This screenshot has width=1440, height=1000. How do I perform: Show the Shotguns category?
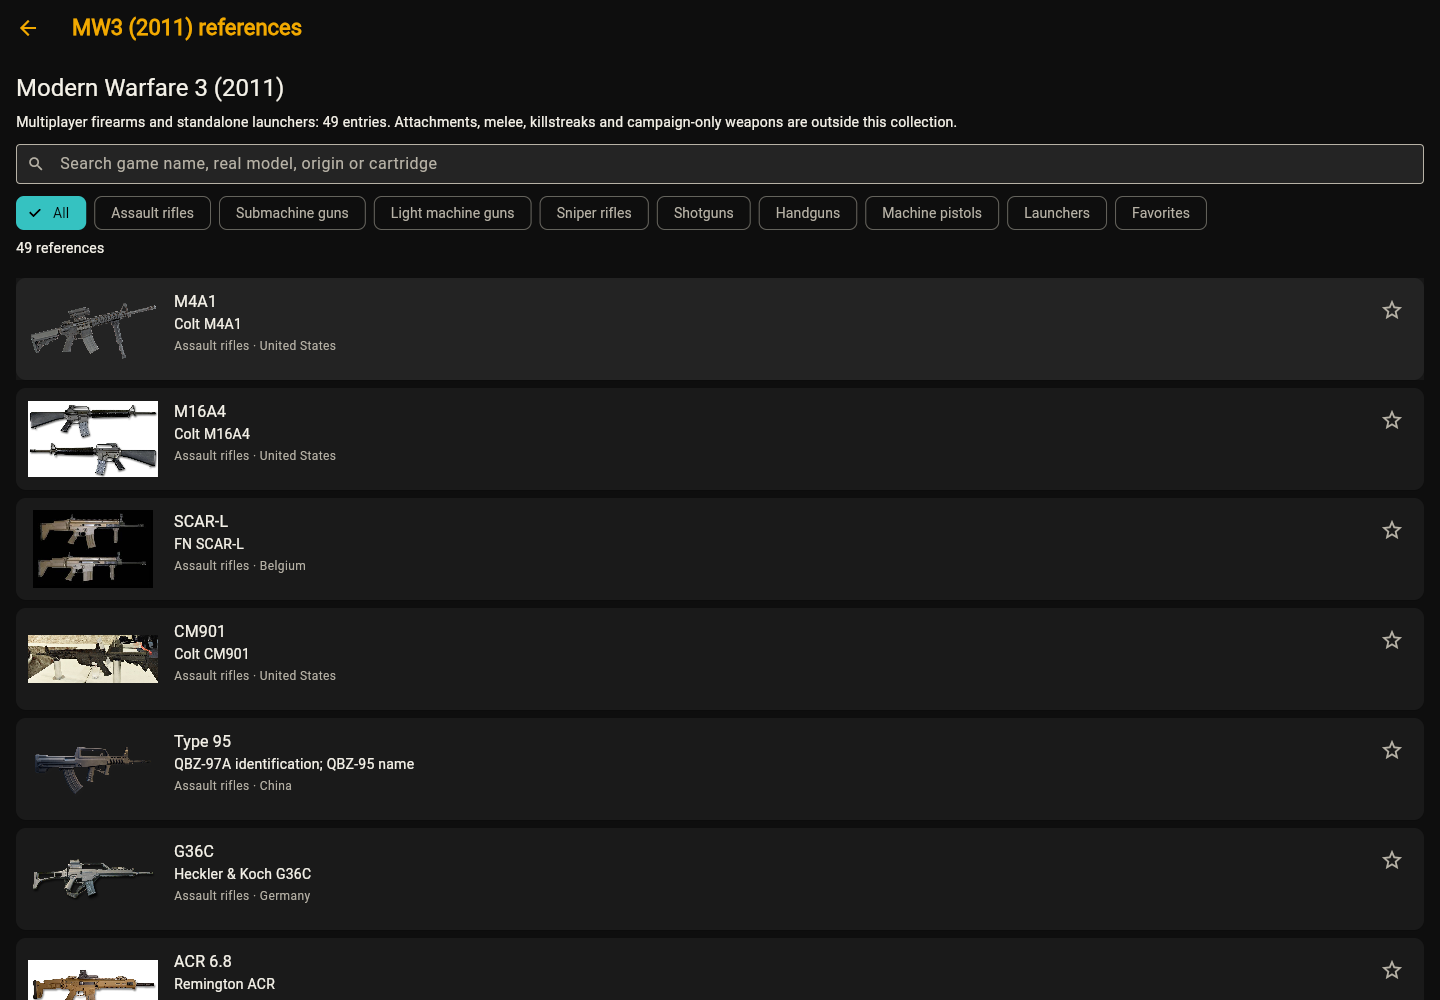pos(704,213)
